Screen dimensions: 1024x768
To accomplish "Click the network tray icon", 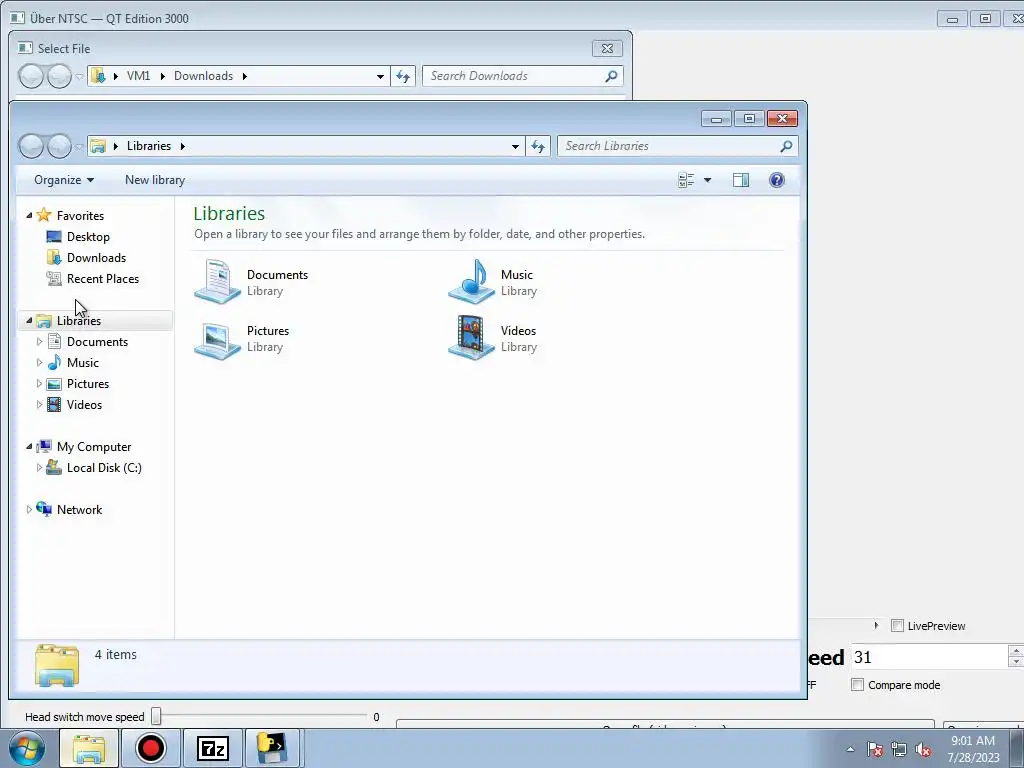I will coord(899,749).
